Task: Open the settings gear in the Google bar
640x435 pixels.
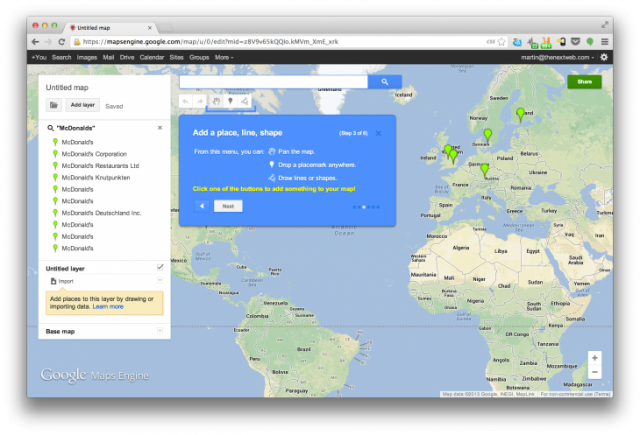Action: pyautogui.click(x=603, y=57)
